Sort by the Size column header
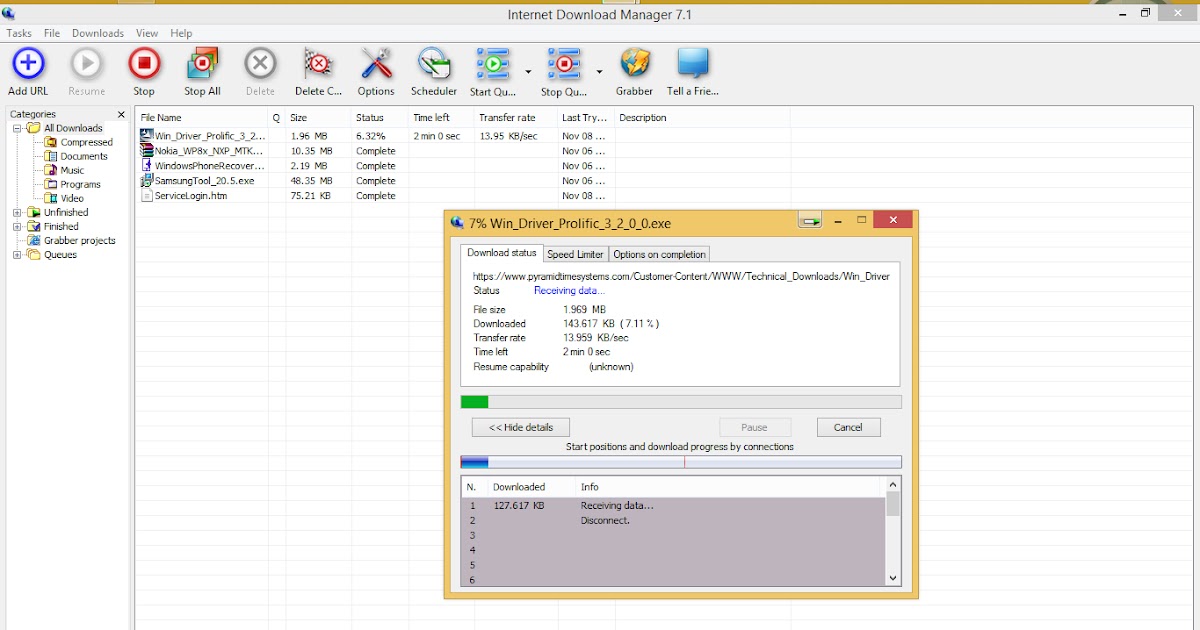 [x=318, y=117]
